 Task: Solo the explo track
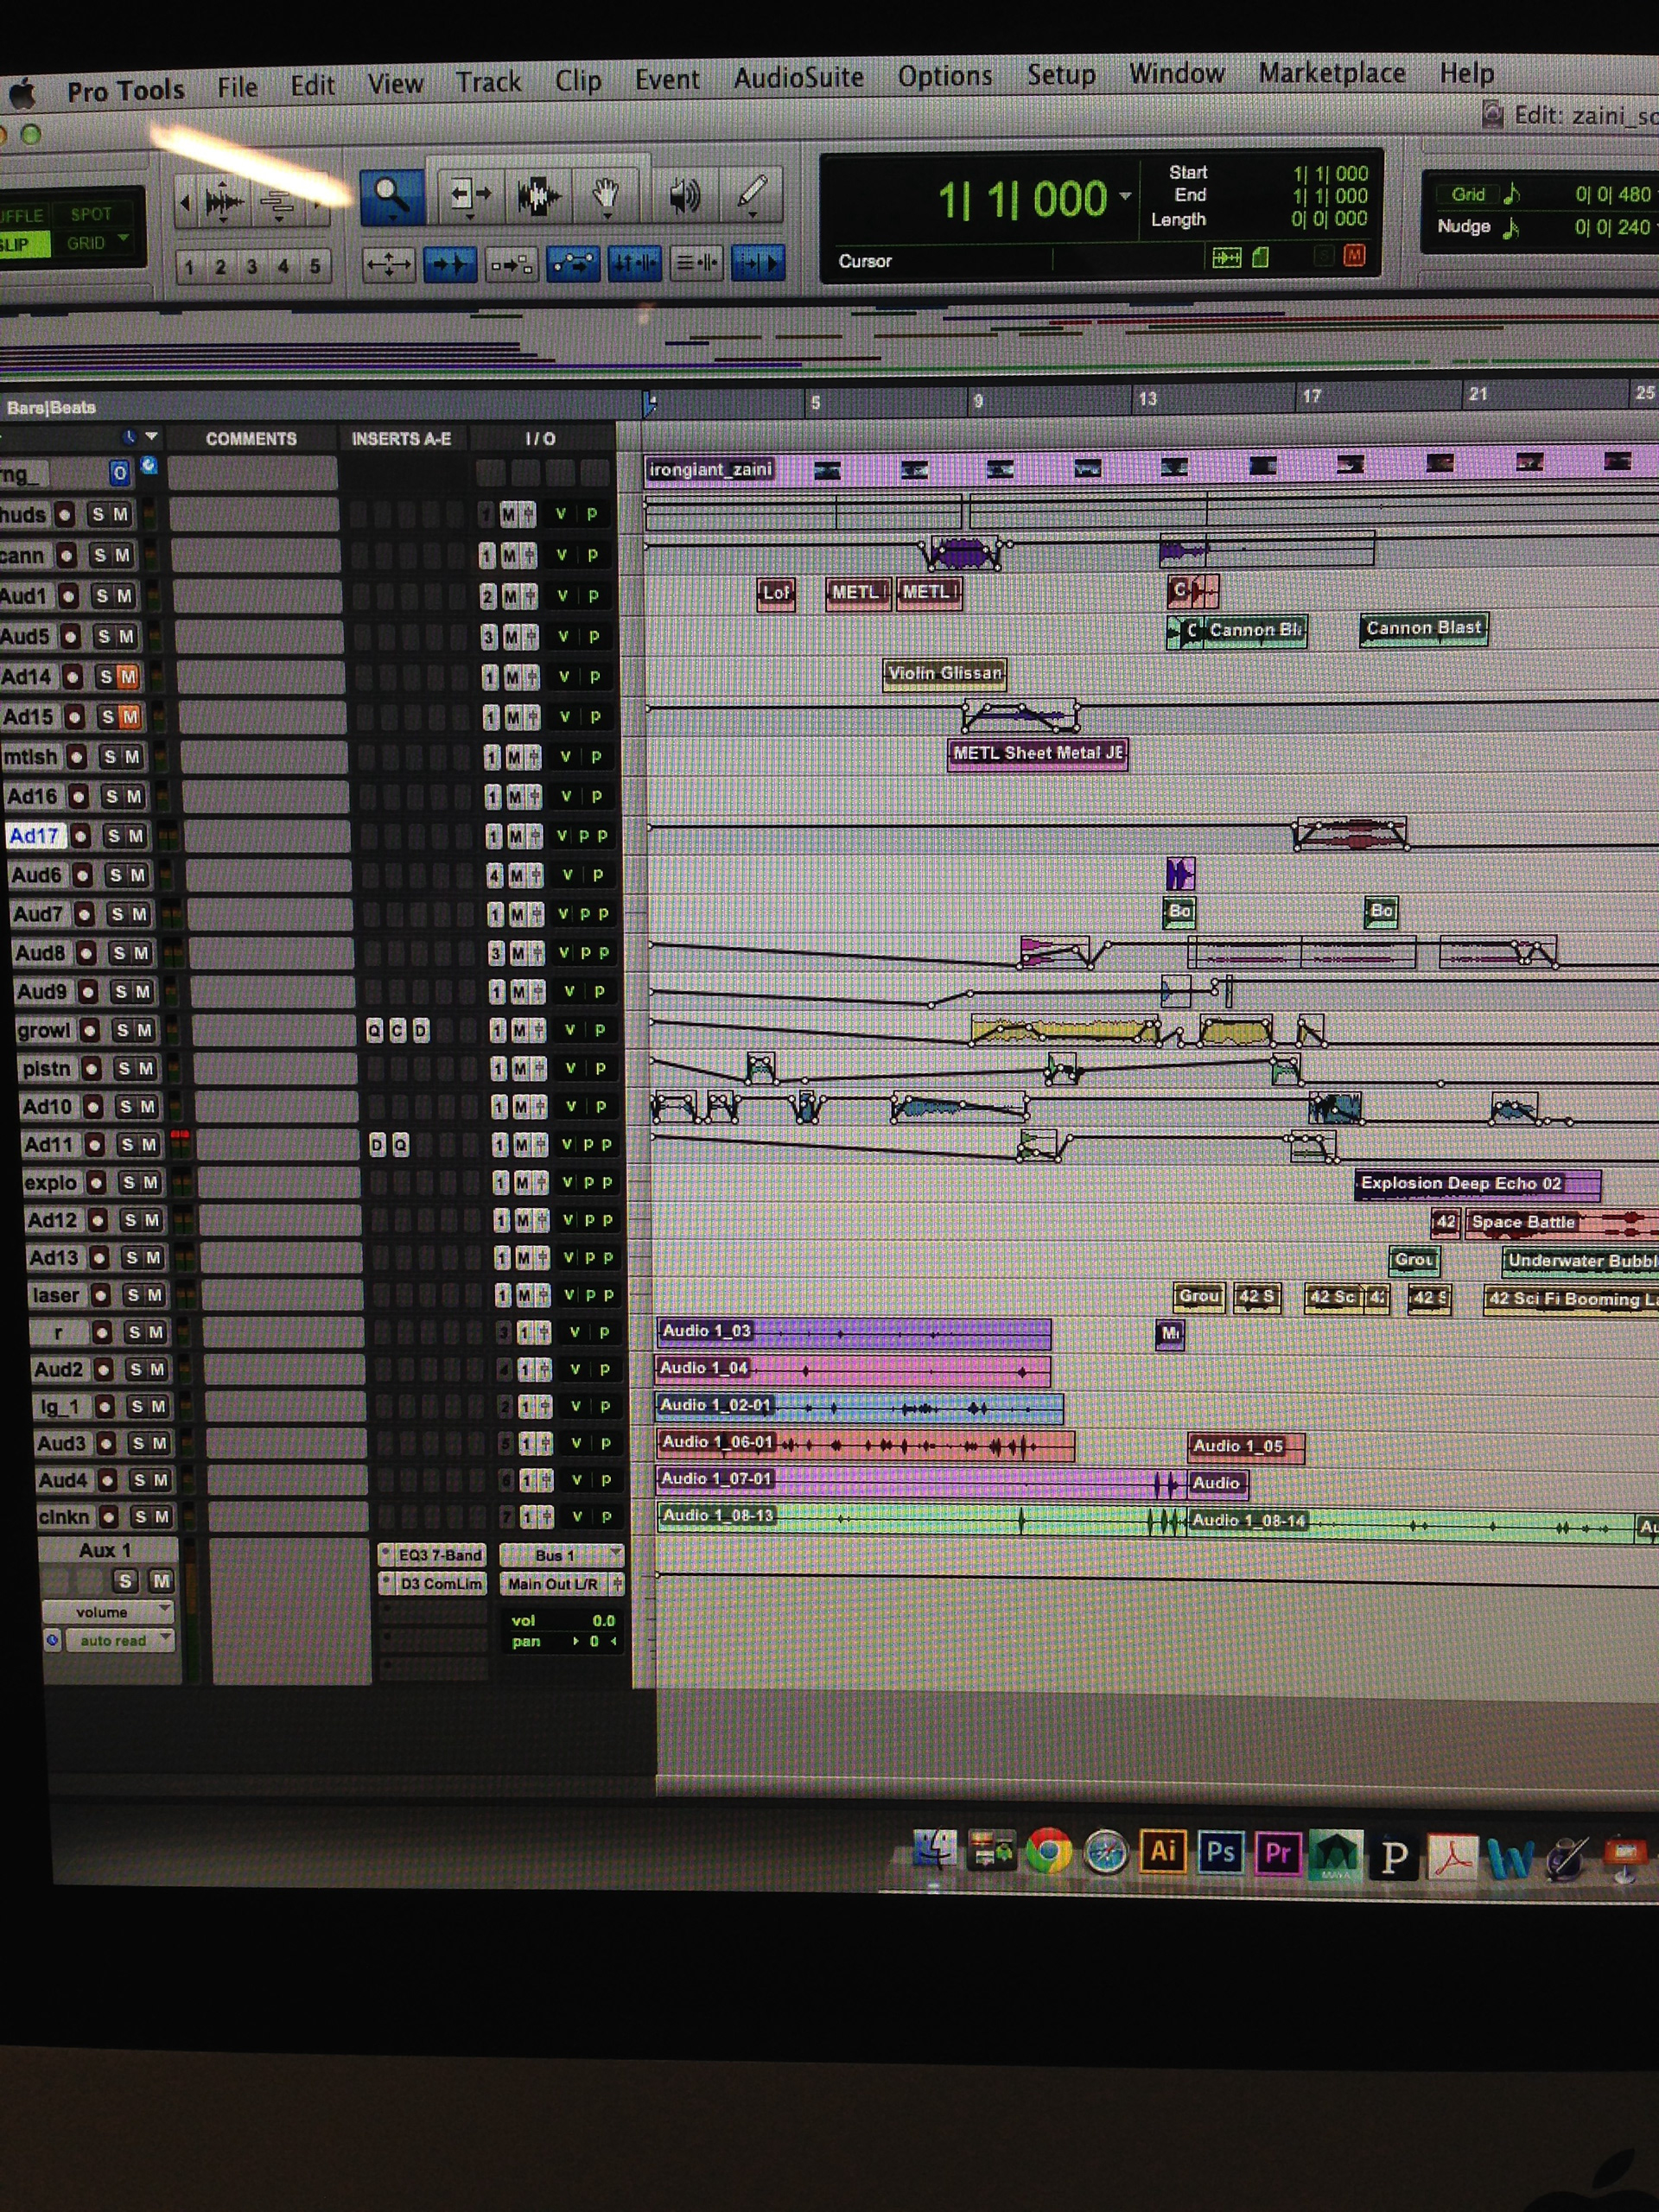[128, 1183]
